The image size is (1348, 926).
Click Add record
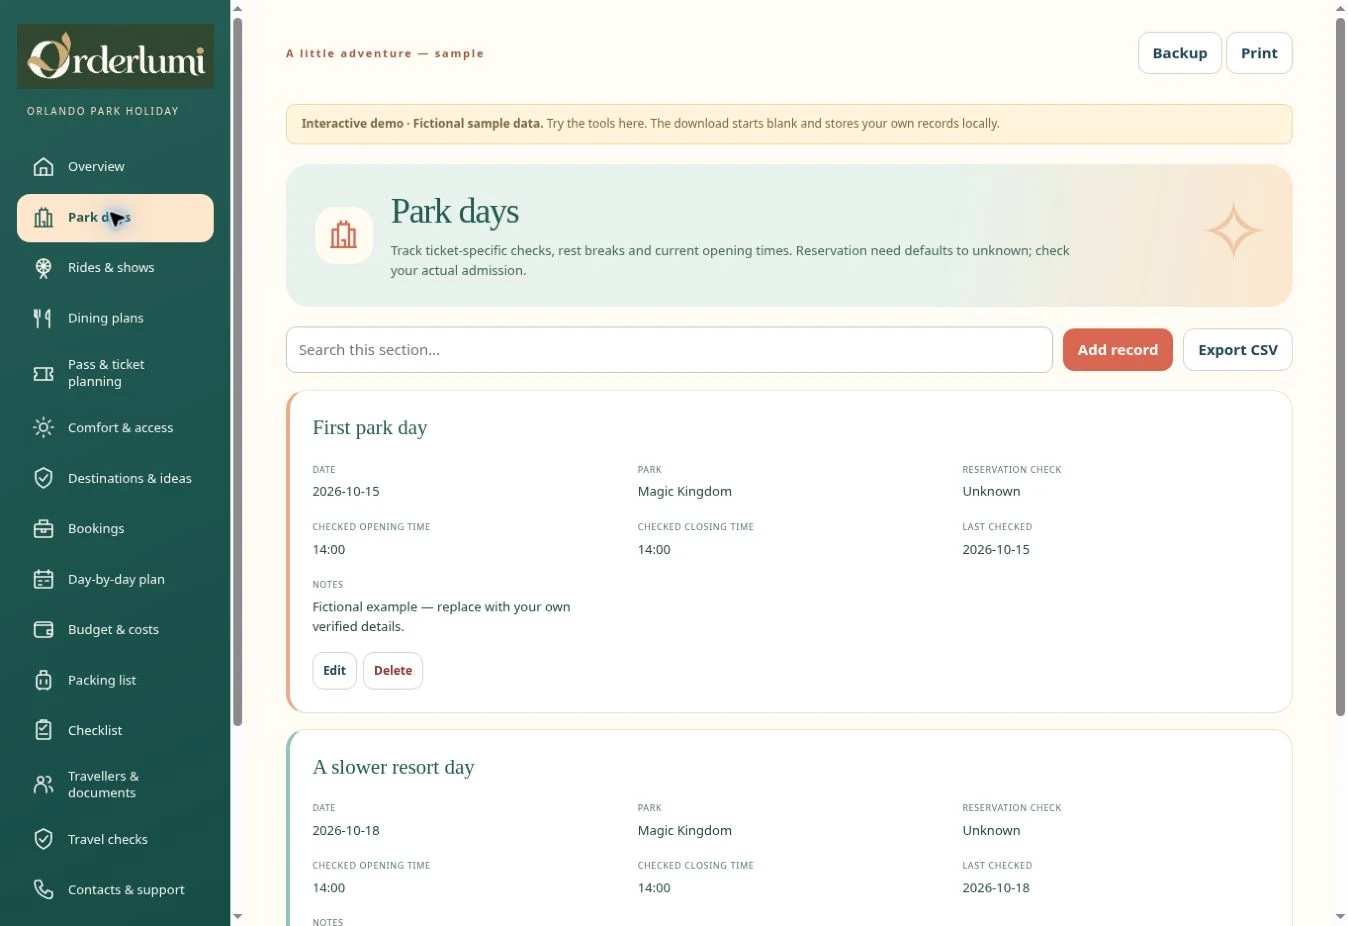(x=1117, y=350)
